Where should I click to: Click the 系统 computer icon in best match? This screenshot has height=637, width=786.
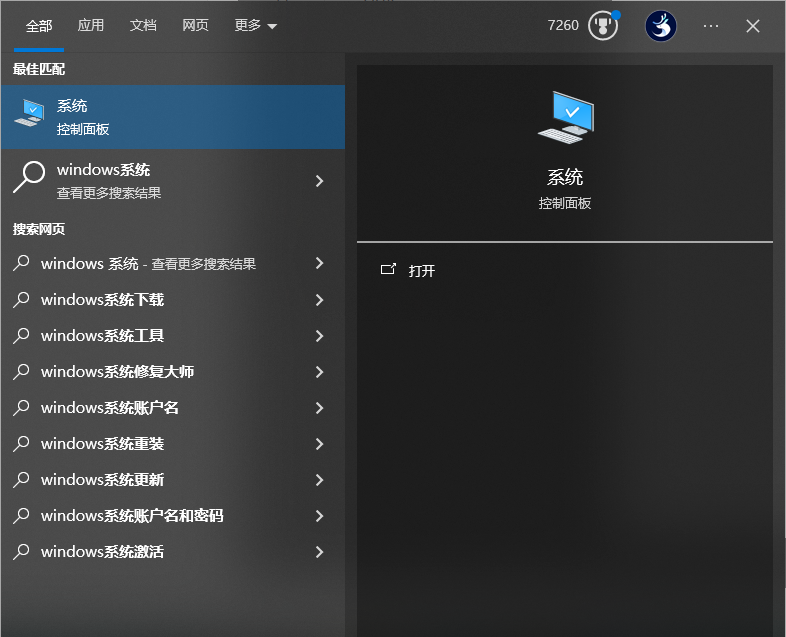pos(30,113)
